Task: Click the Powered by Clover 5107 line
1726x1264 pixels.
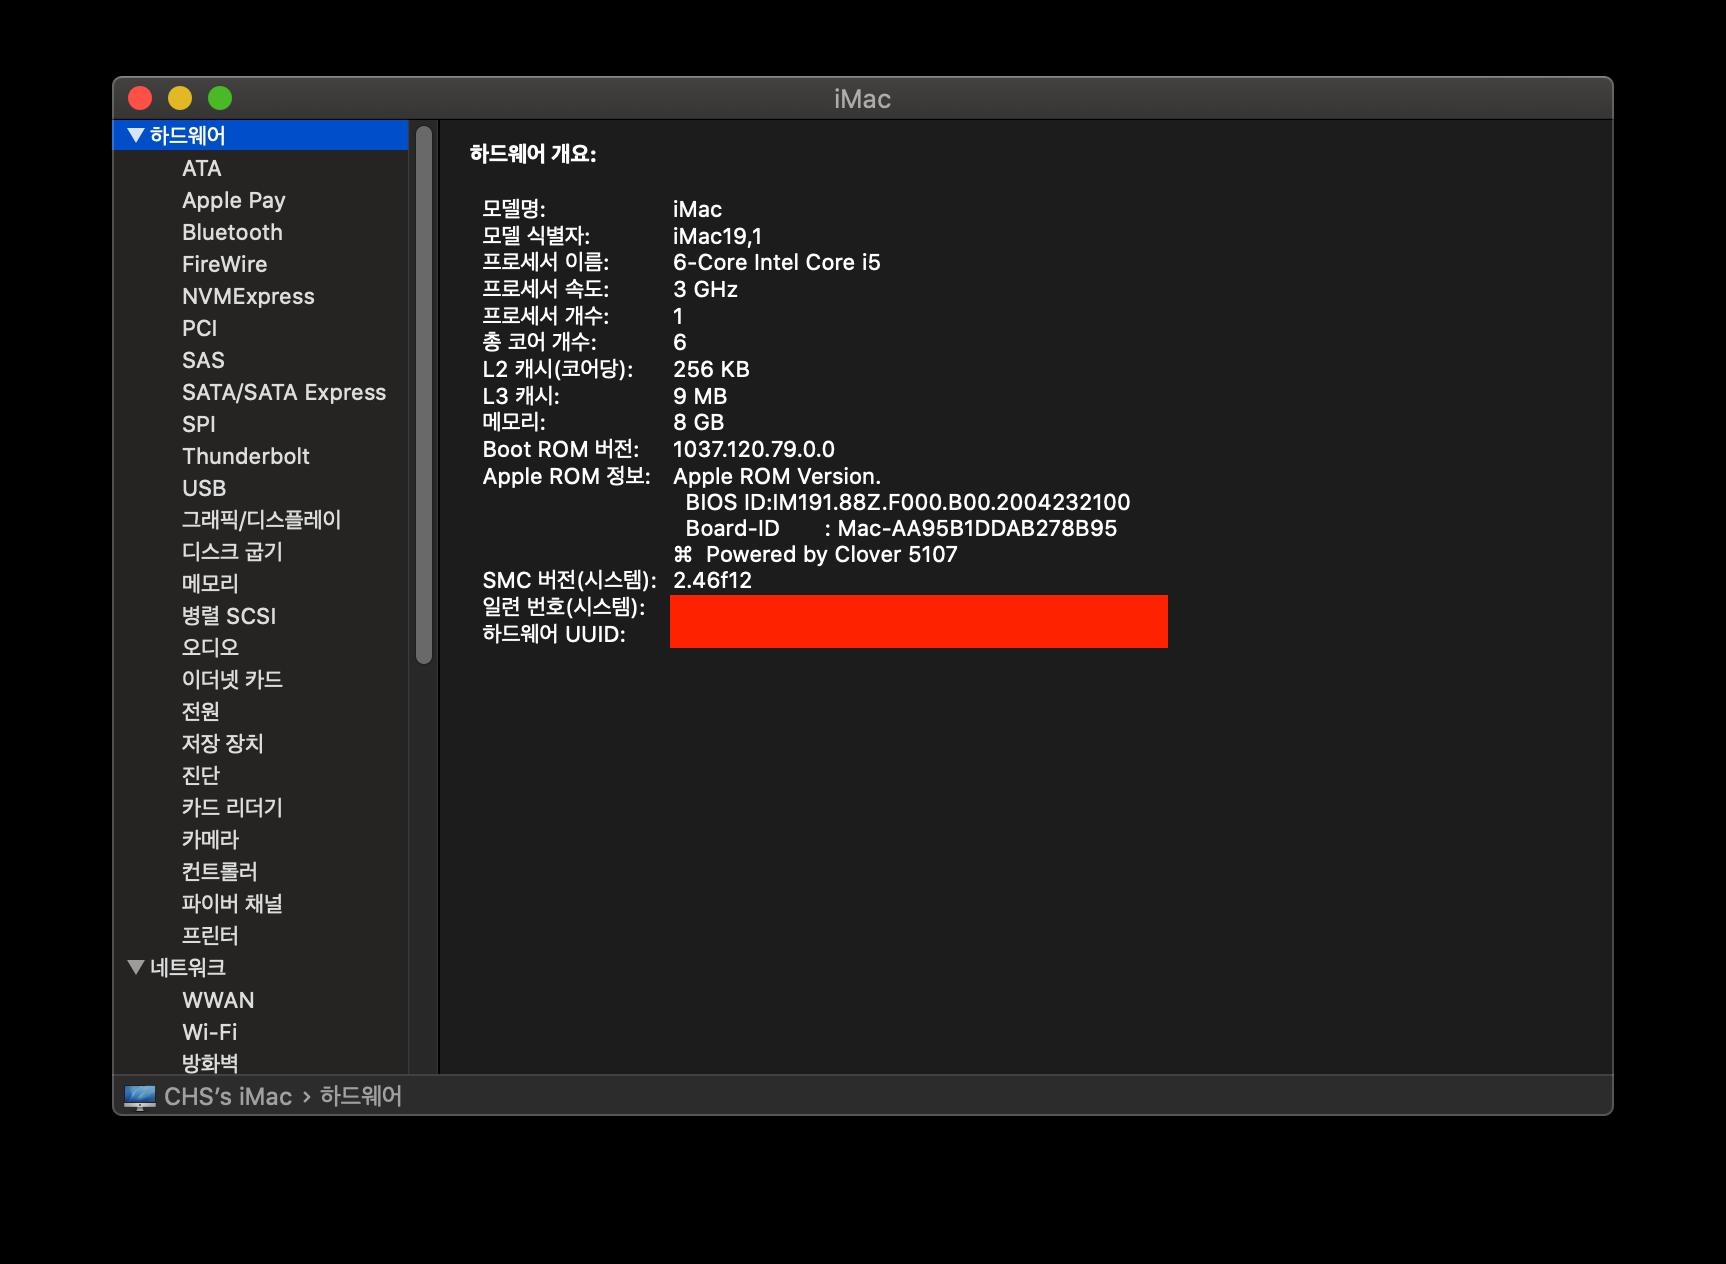Action: pos(816,554)
